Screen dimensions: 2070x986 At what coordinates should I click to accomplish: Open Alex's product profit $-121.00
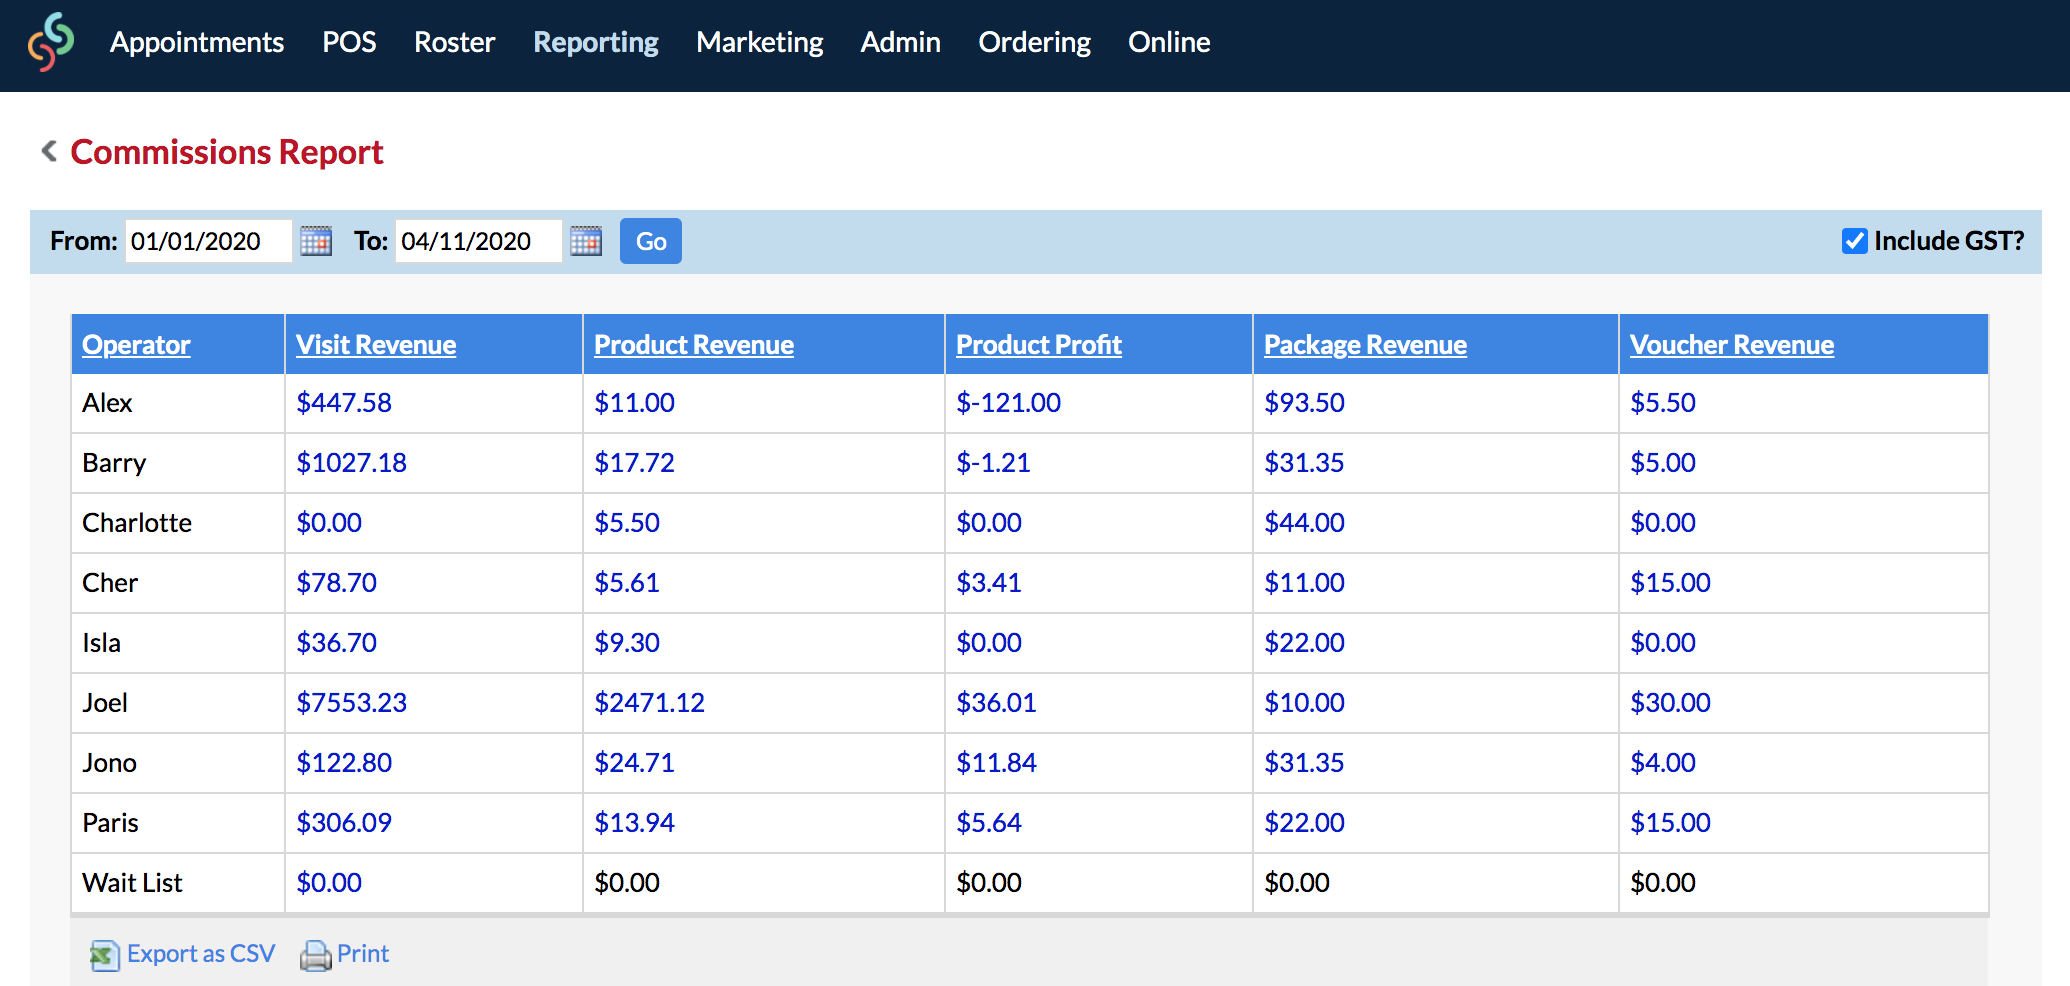point(1008,403)
